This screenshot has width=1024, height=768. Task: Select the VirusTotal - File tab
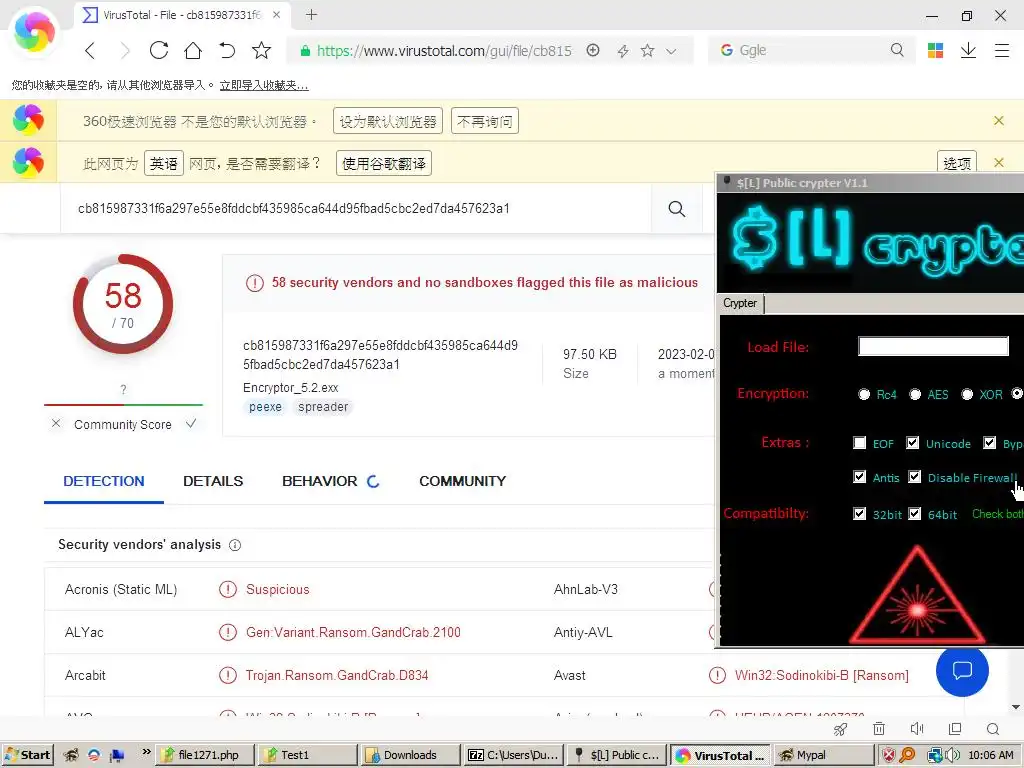click(182, 14)
